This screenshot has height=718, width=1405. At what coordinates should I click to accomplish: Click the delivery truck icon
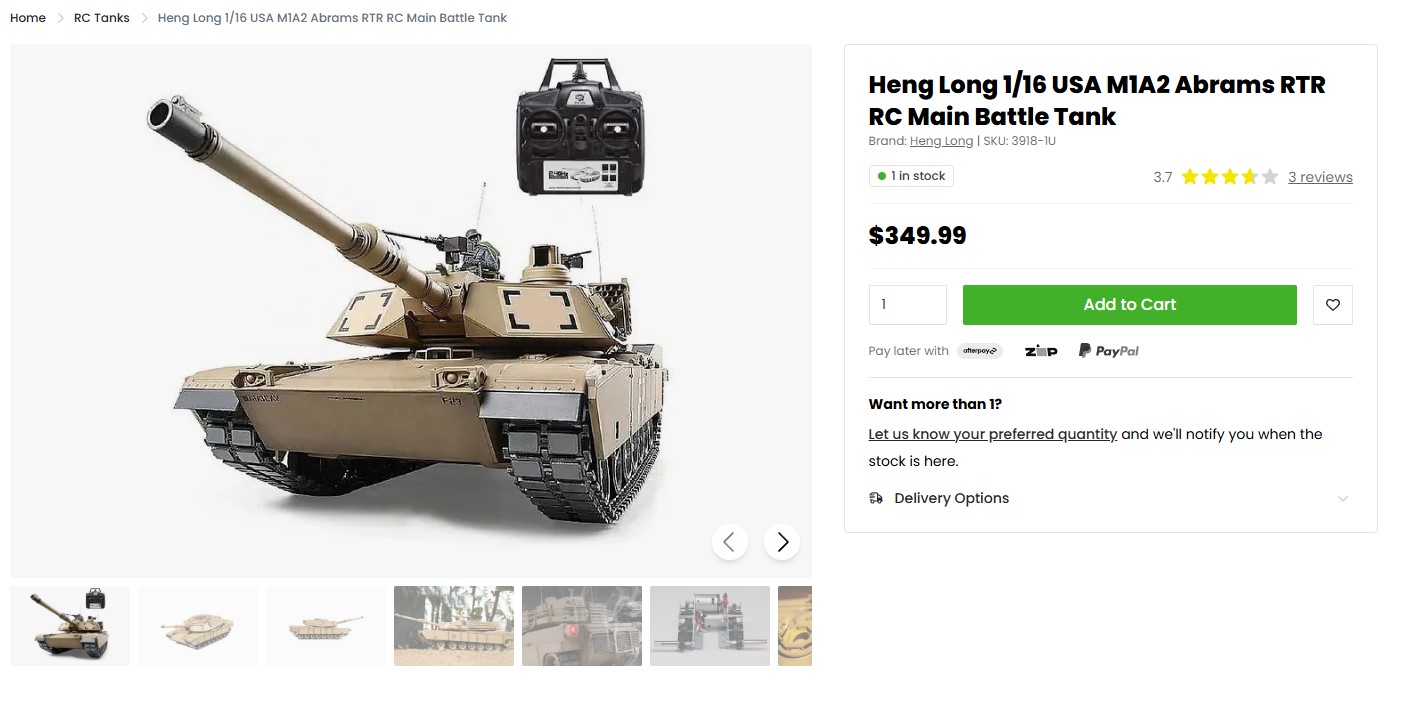pyautogui.click(x=875, y=497)
